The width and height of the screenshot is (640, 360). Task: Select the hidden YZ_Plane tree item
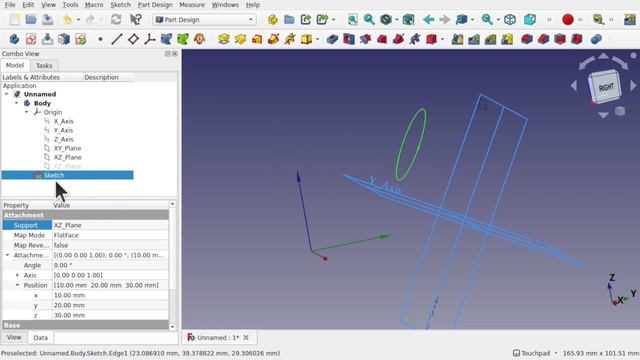pyautogui.click(x=67, y=166)
